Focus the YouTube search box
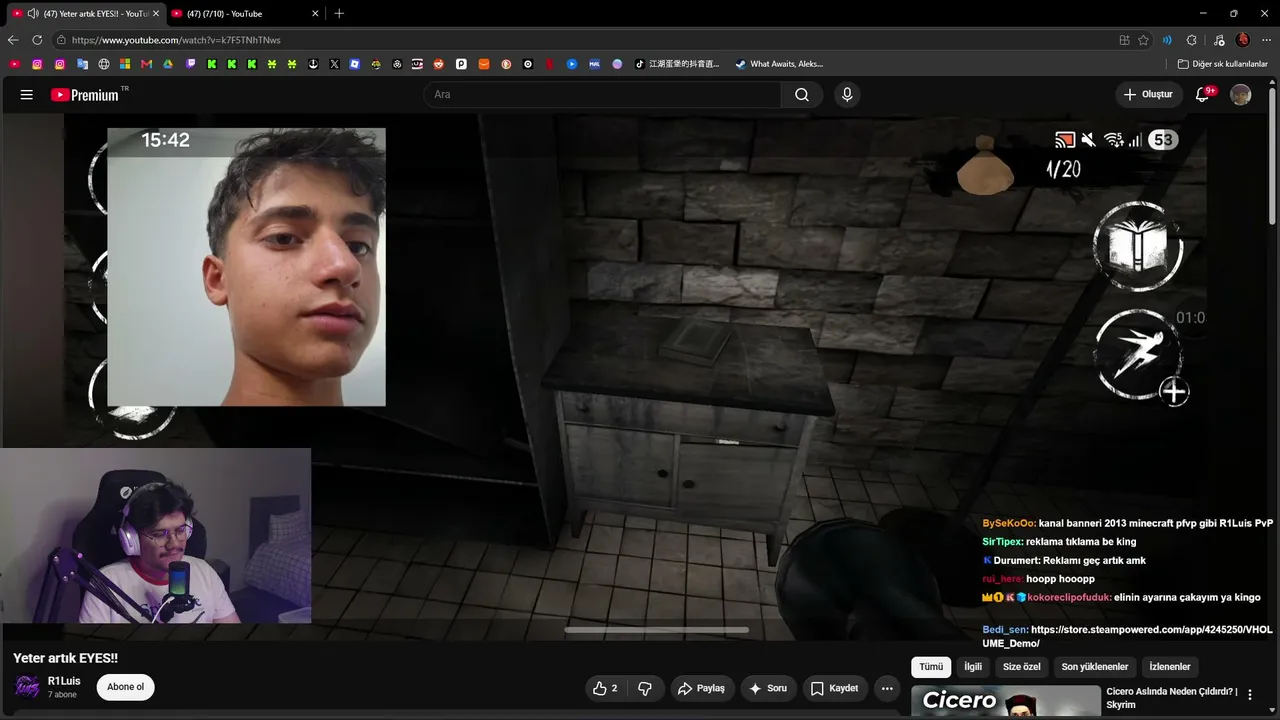This screenshot has height=720, width=1280. (602, 95)
